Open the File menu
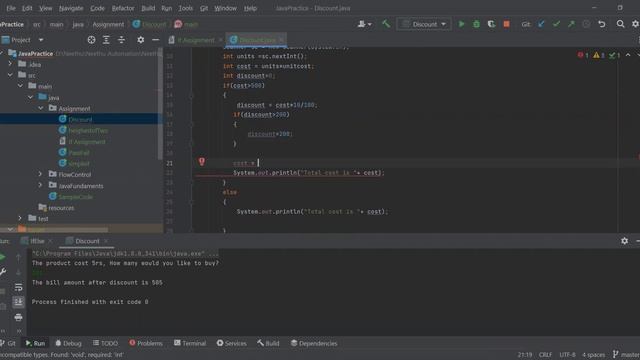Image resolution: width=640 pixels, height=360 pixels. coord(11,8)
